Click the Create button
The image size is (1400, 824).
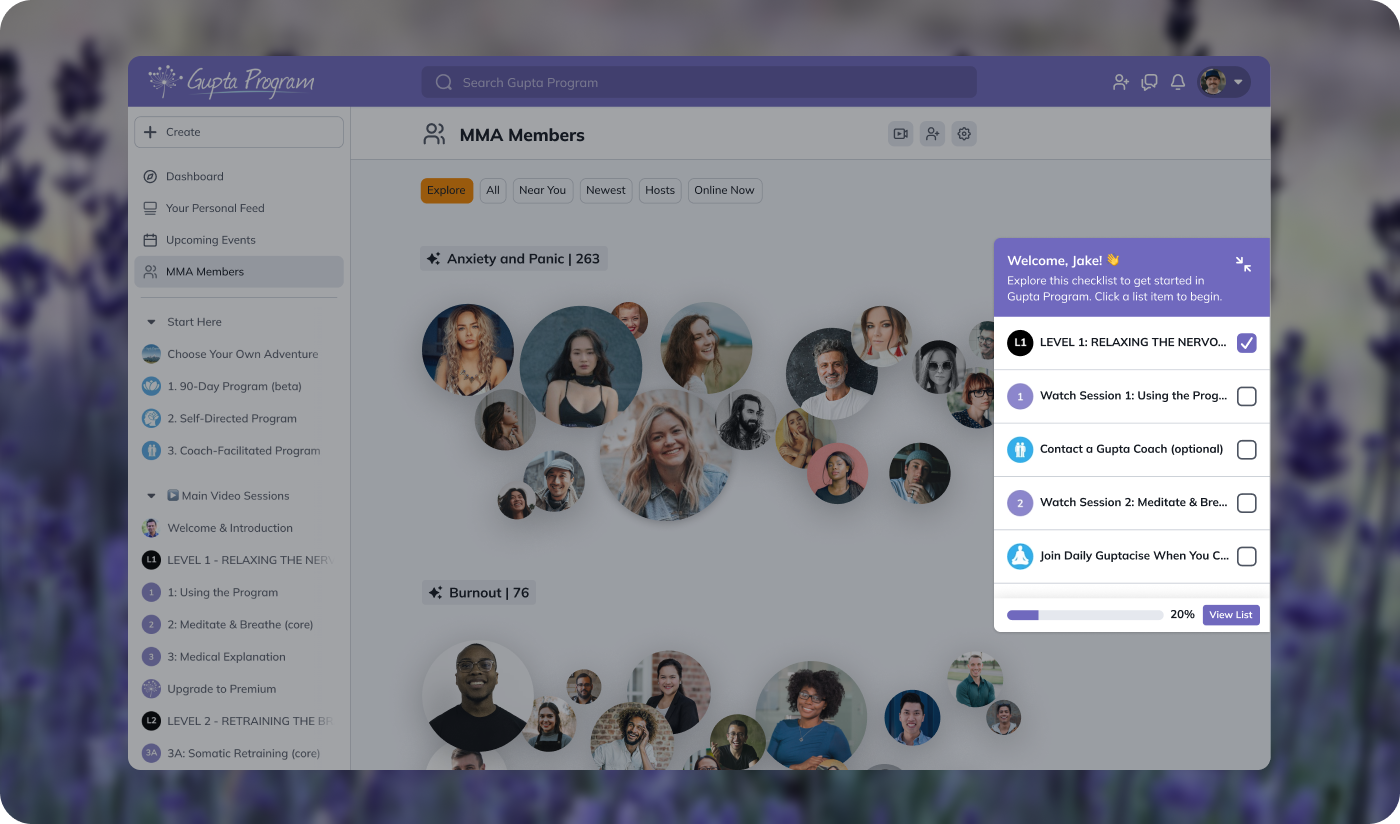click(239, 132)
